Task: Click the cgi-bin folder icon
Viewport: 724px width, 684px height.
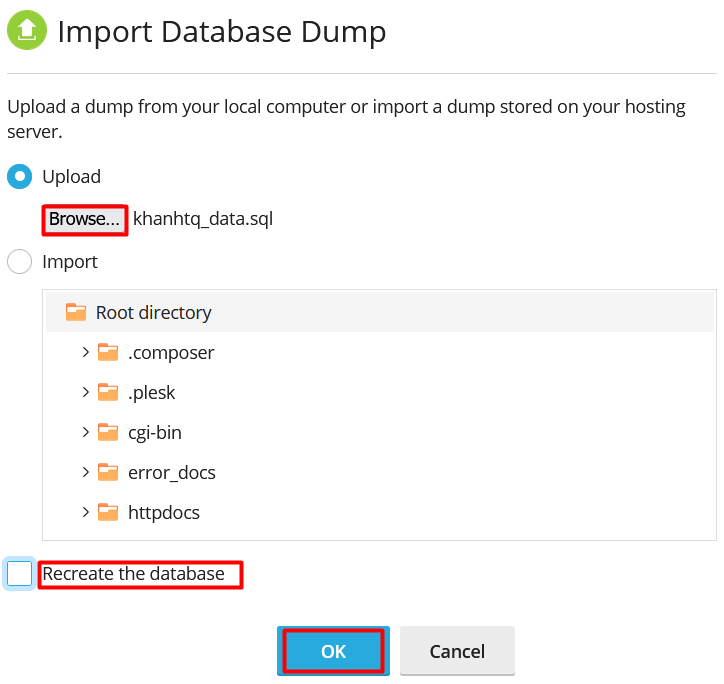Action: pos(108,432)
